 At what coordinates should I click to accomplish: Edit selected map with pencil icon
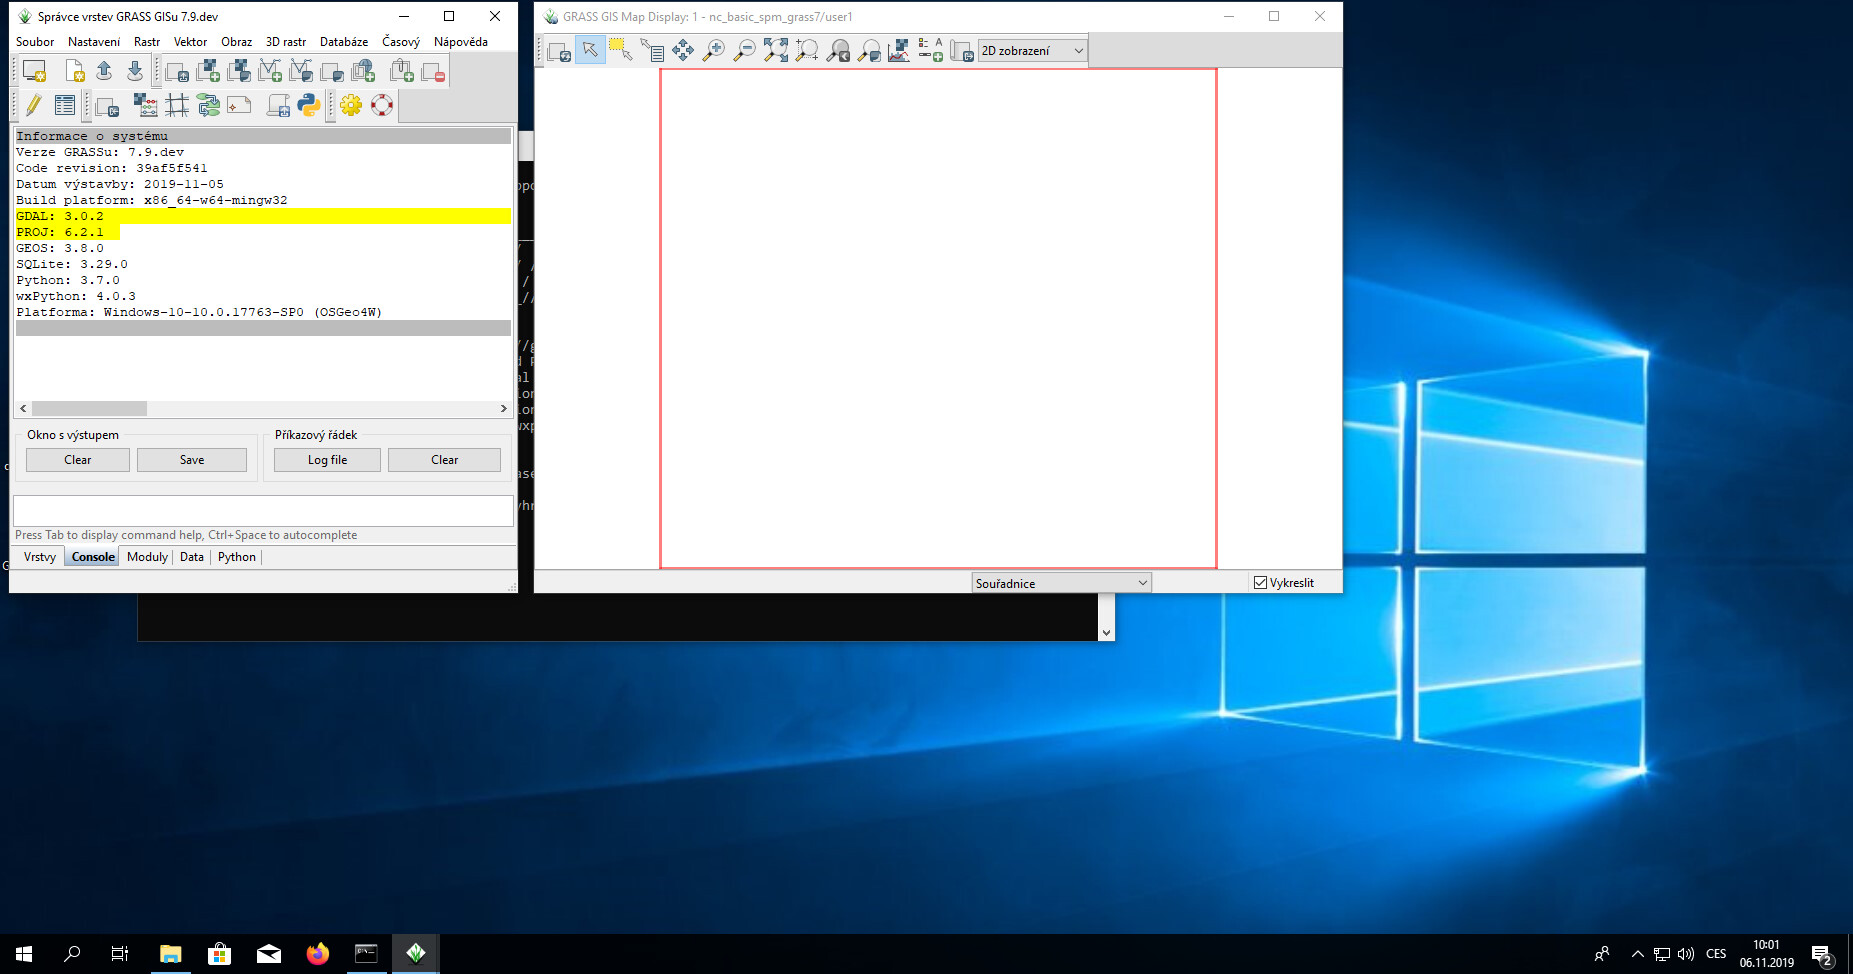pos(33,105)
